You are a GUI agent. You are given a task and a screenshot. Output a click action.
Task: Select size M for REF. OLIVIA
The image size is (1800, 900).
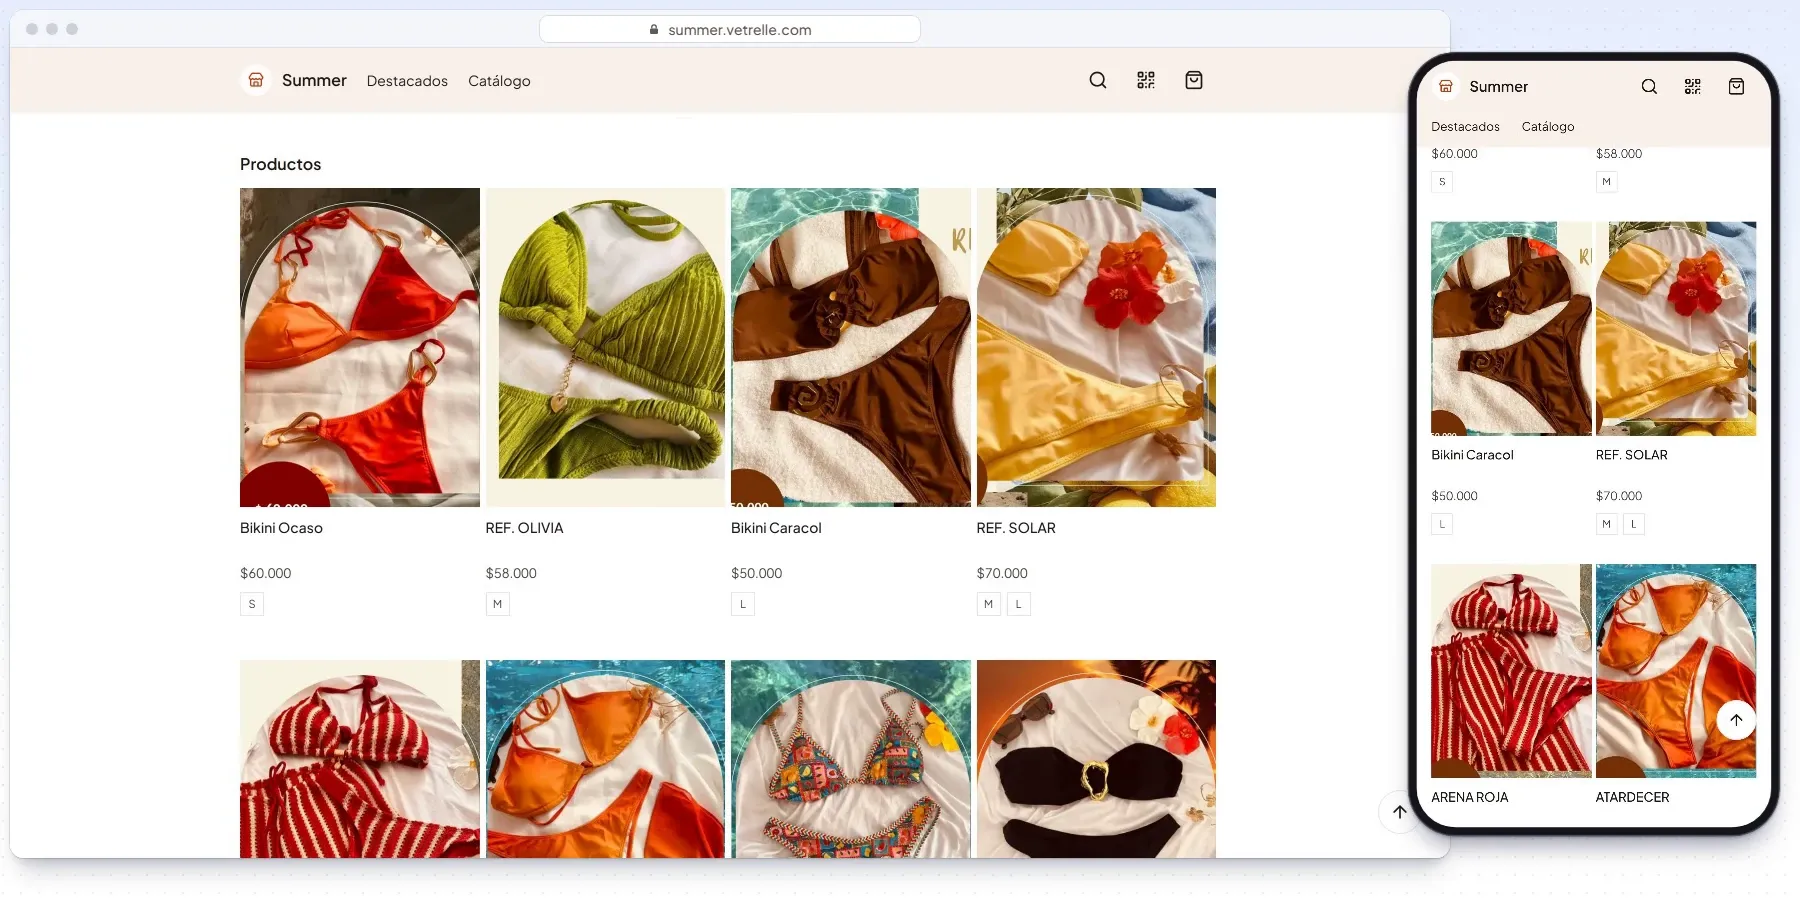[x=497, y=604]
